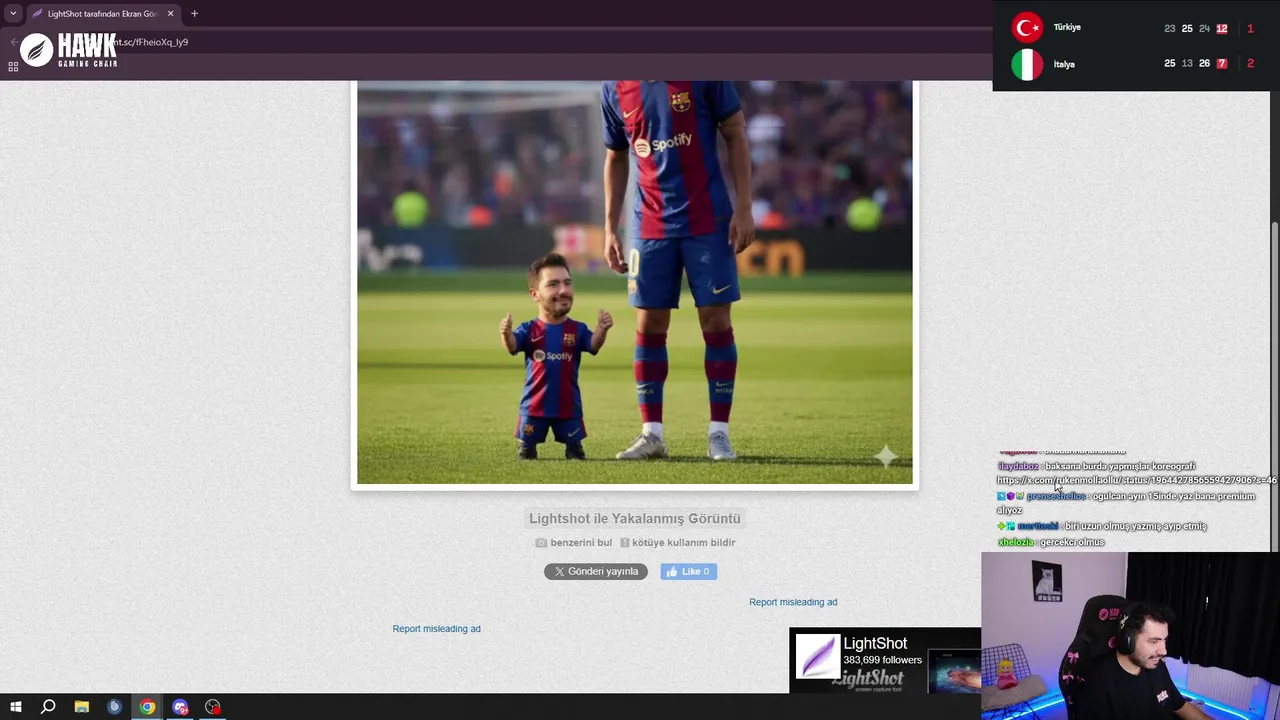The height and width of the screenshot is (720, 1280).
Task: Open OBS Studio from the taskbar
Action: (x=213, y=707)
